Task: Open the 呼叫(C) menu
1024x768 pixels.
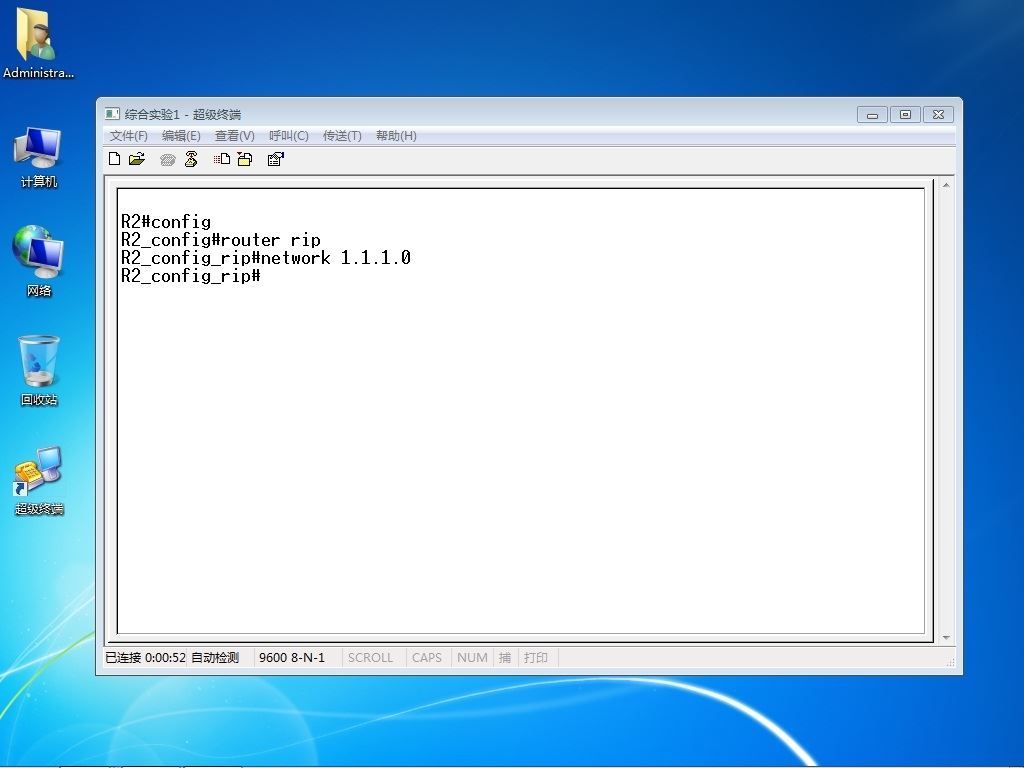Action: click(289, 136)
